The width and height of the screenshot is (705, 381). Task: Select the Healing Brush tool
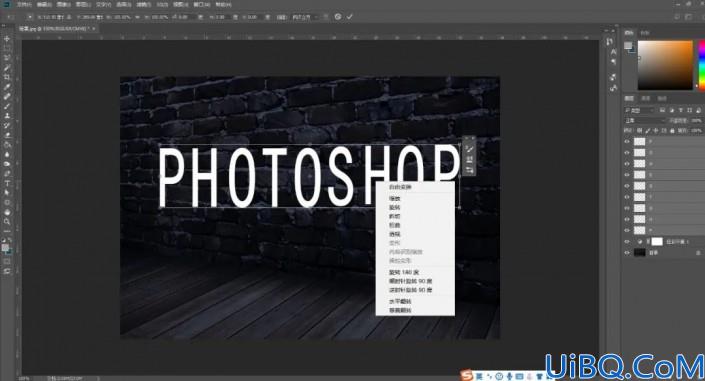pos(7,97)
